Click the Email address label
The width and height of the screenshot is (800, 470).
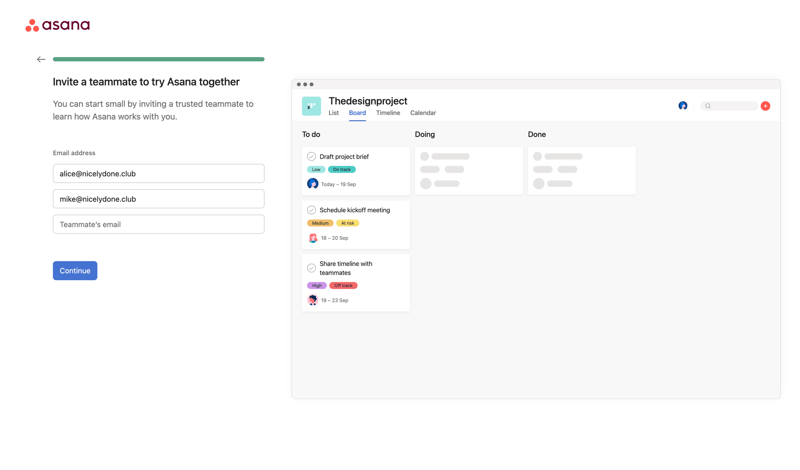pyautogui.click(x=74, y=153)
